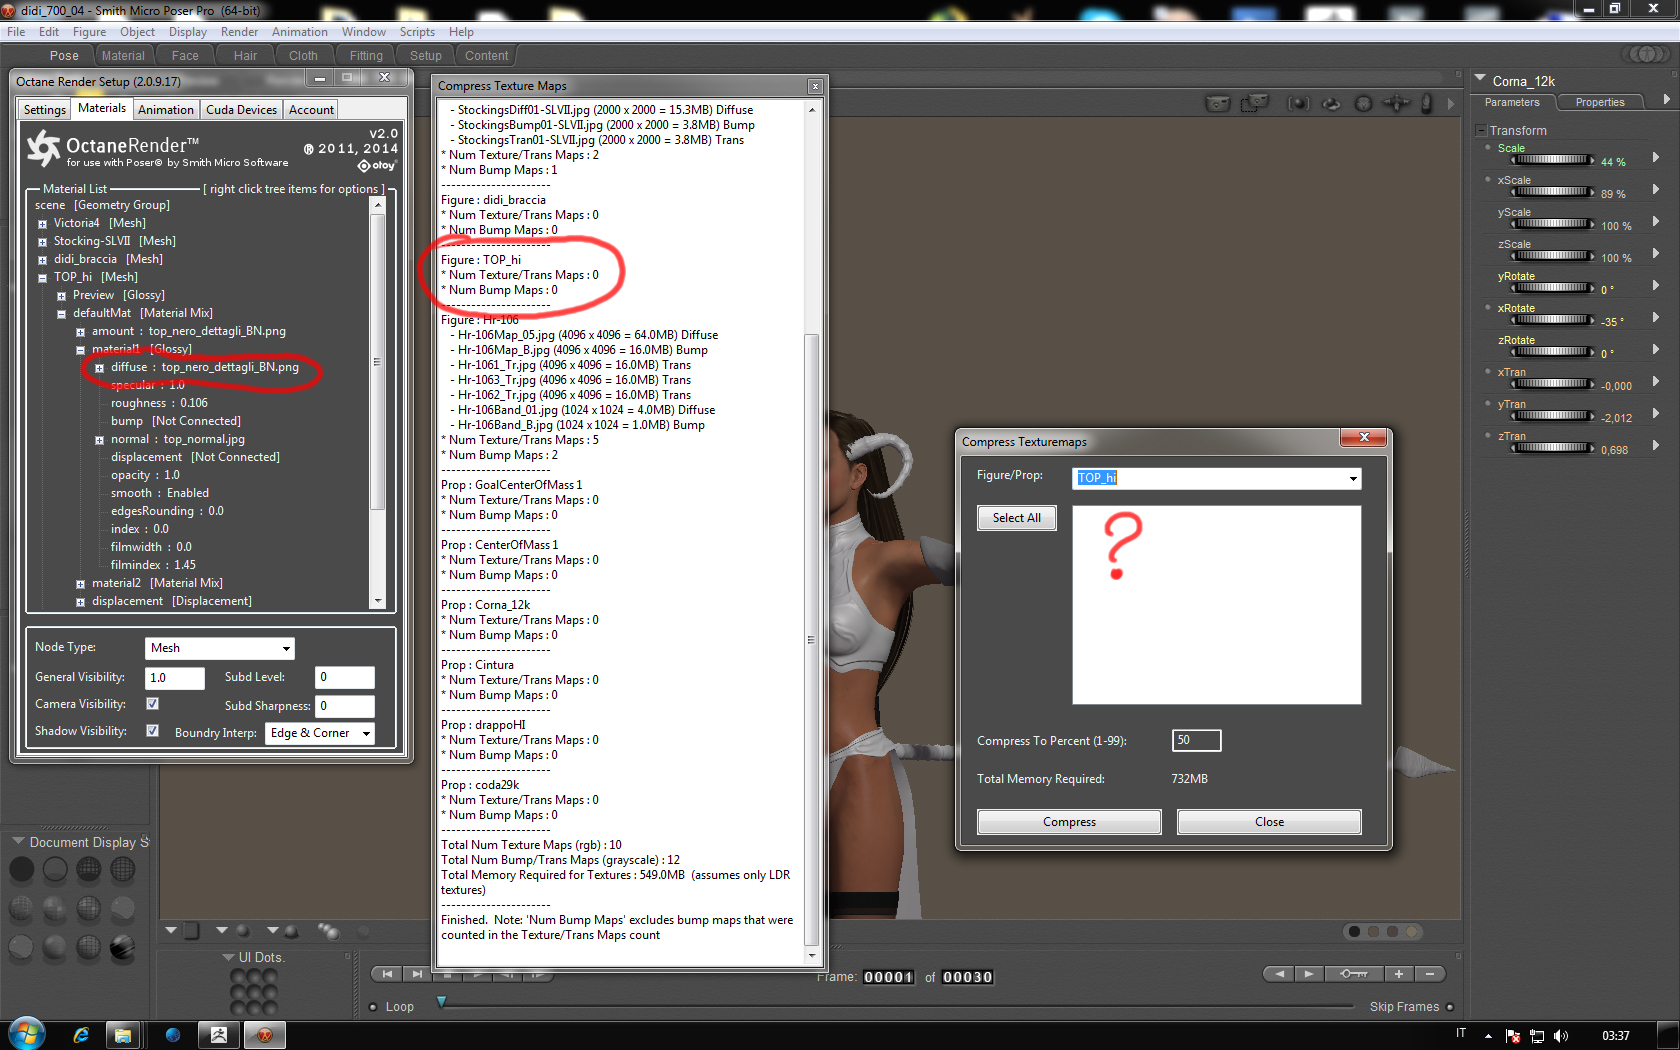Viewport: 1680px width, 1050px height.
Task: Jump to last frame in timeline
Action: [417, 974]
